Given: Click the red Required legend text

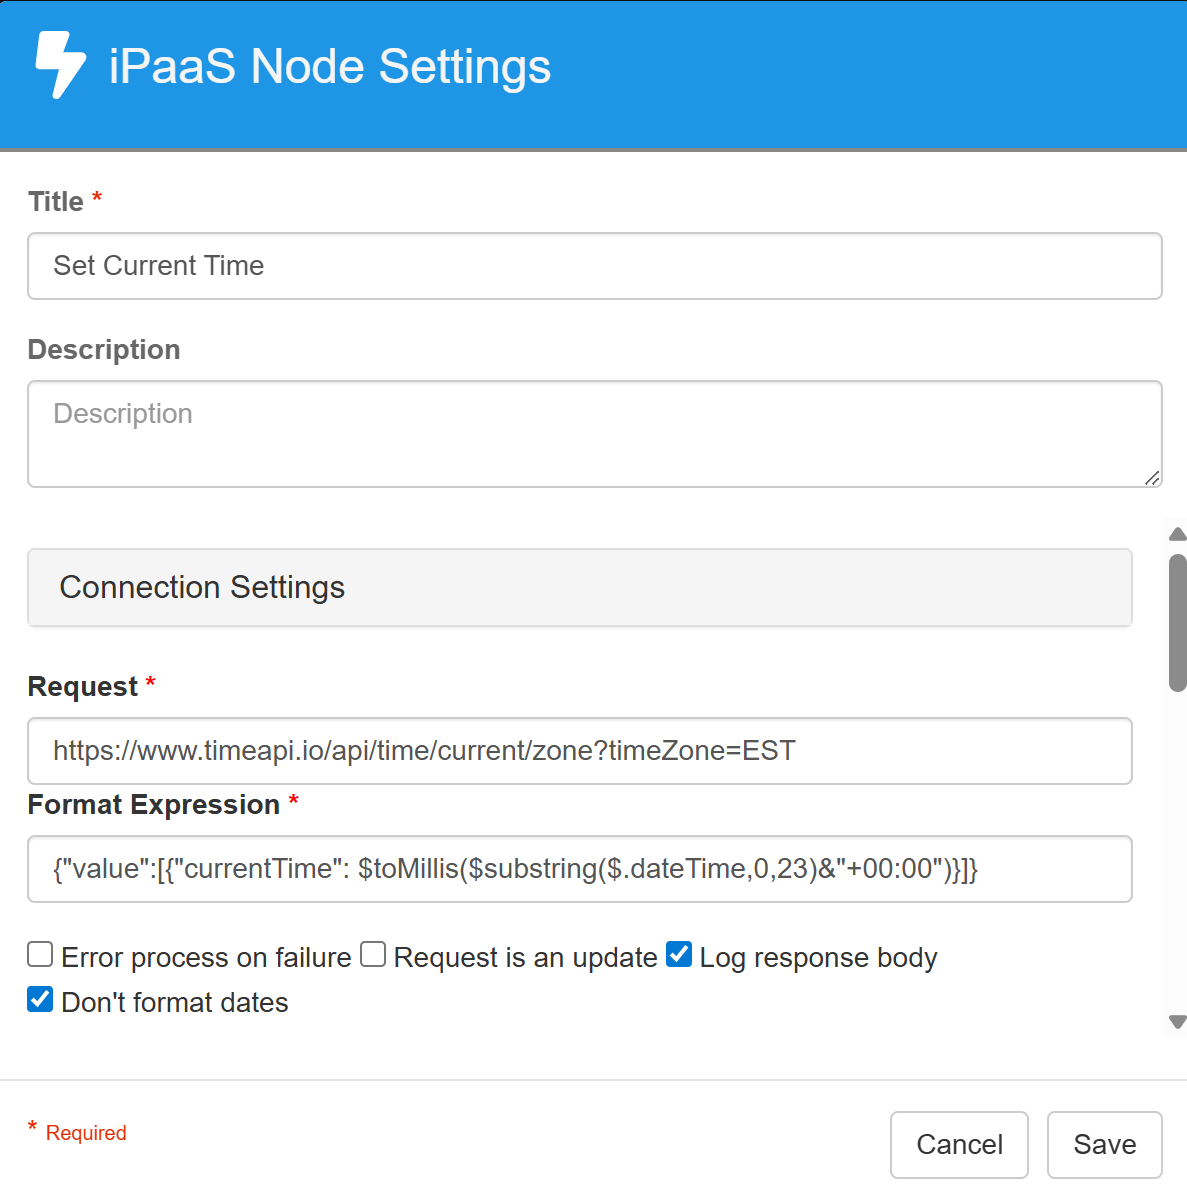Looking at the screenshot, I should pos(86,1133).
